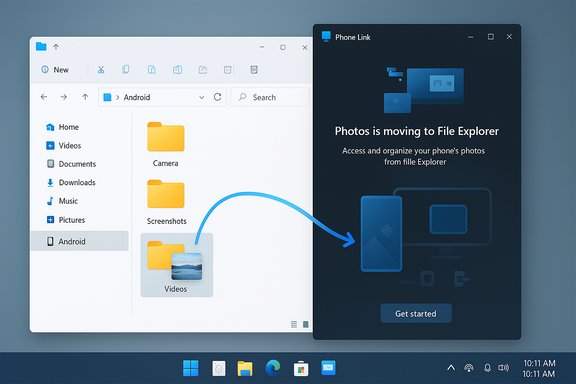Click the folder icon in File Explorer title bar
Screen dimensions: 576x384
point(41,46)
